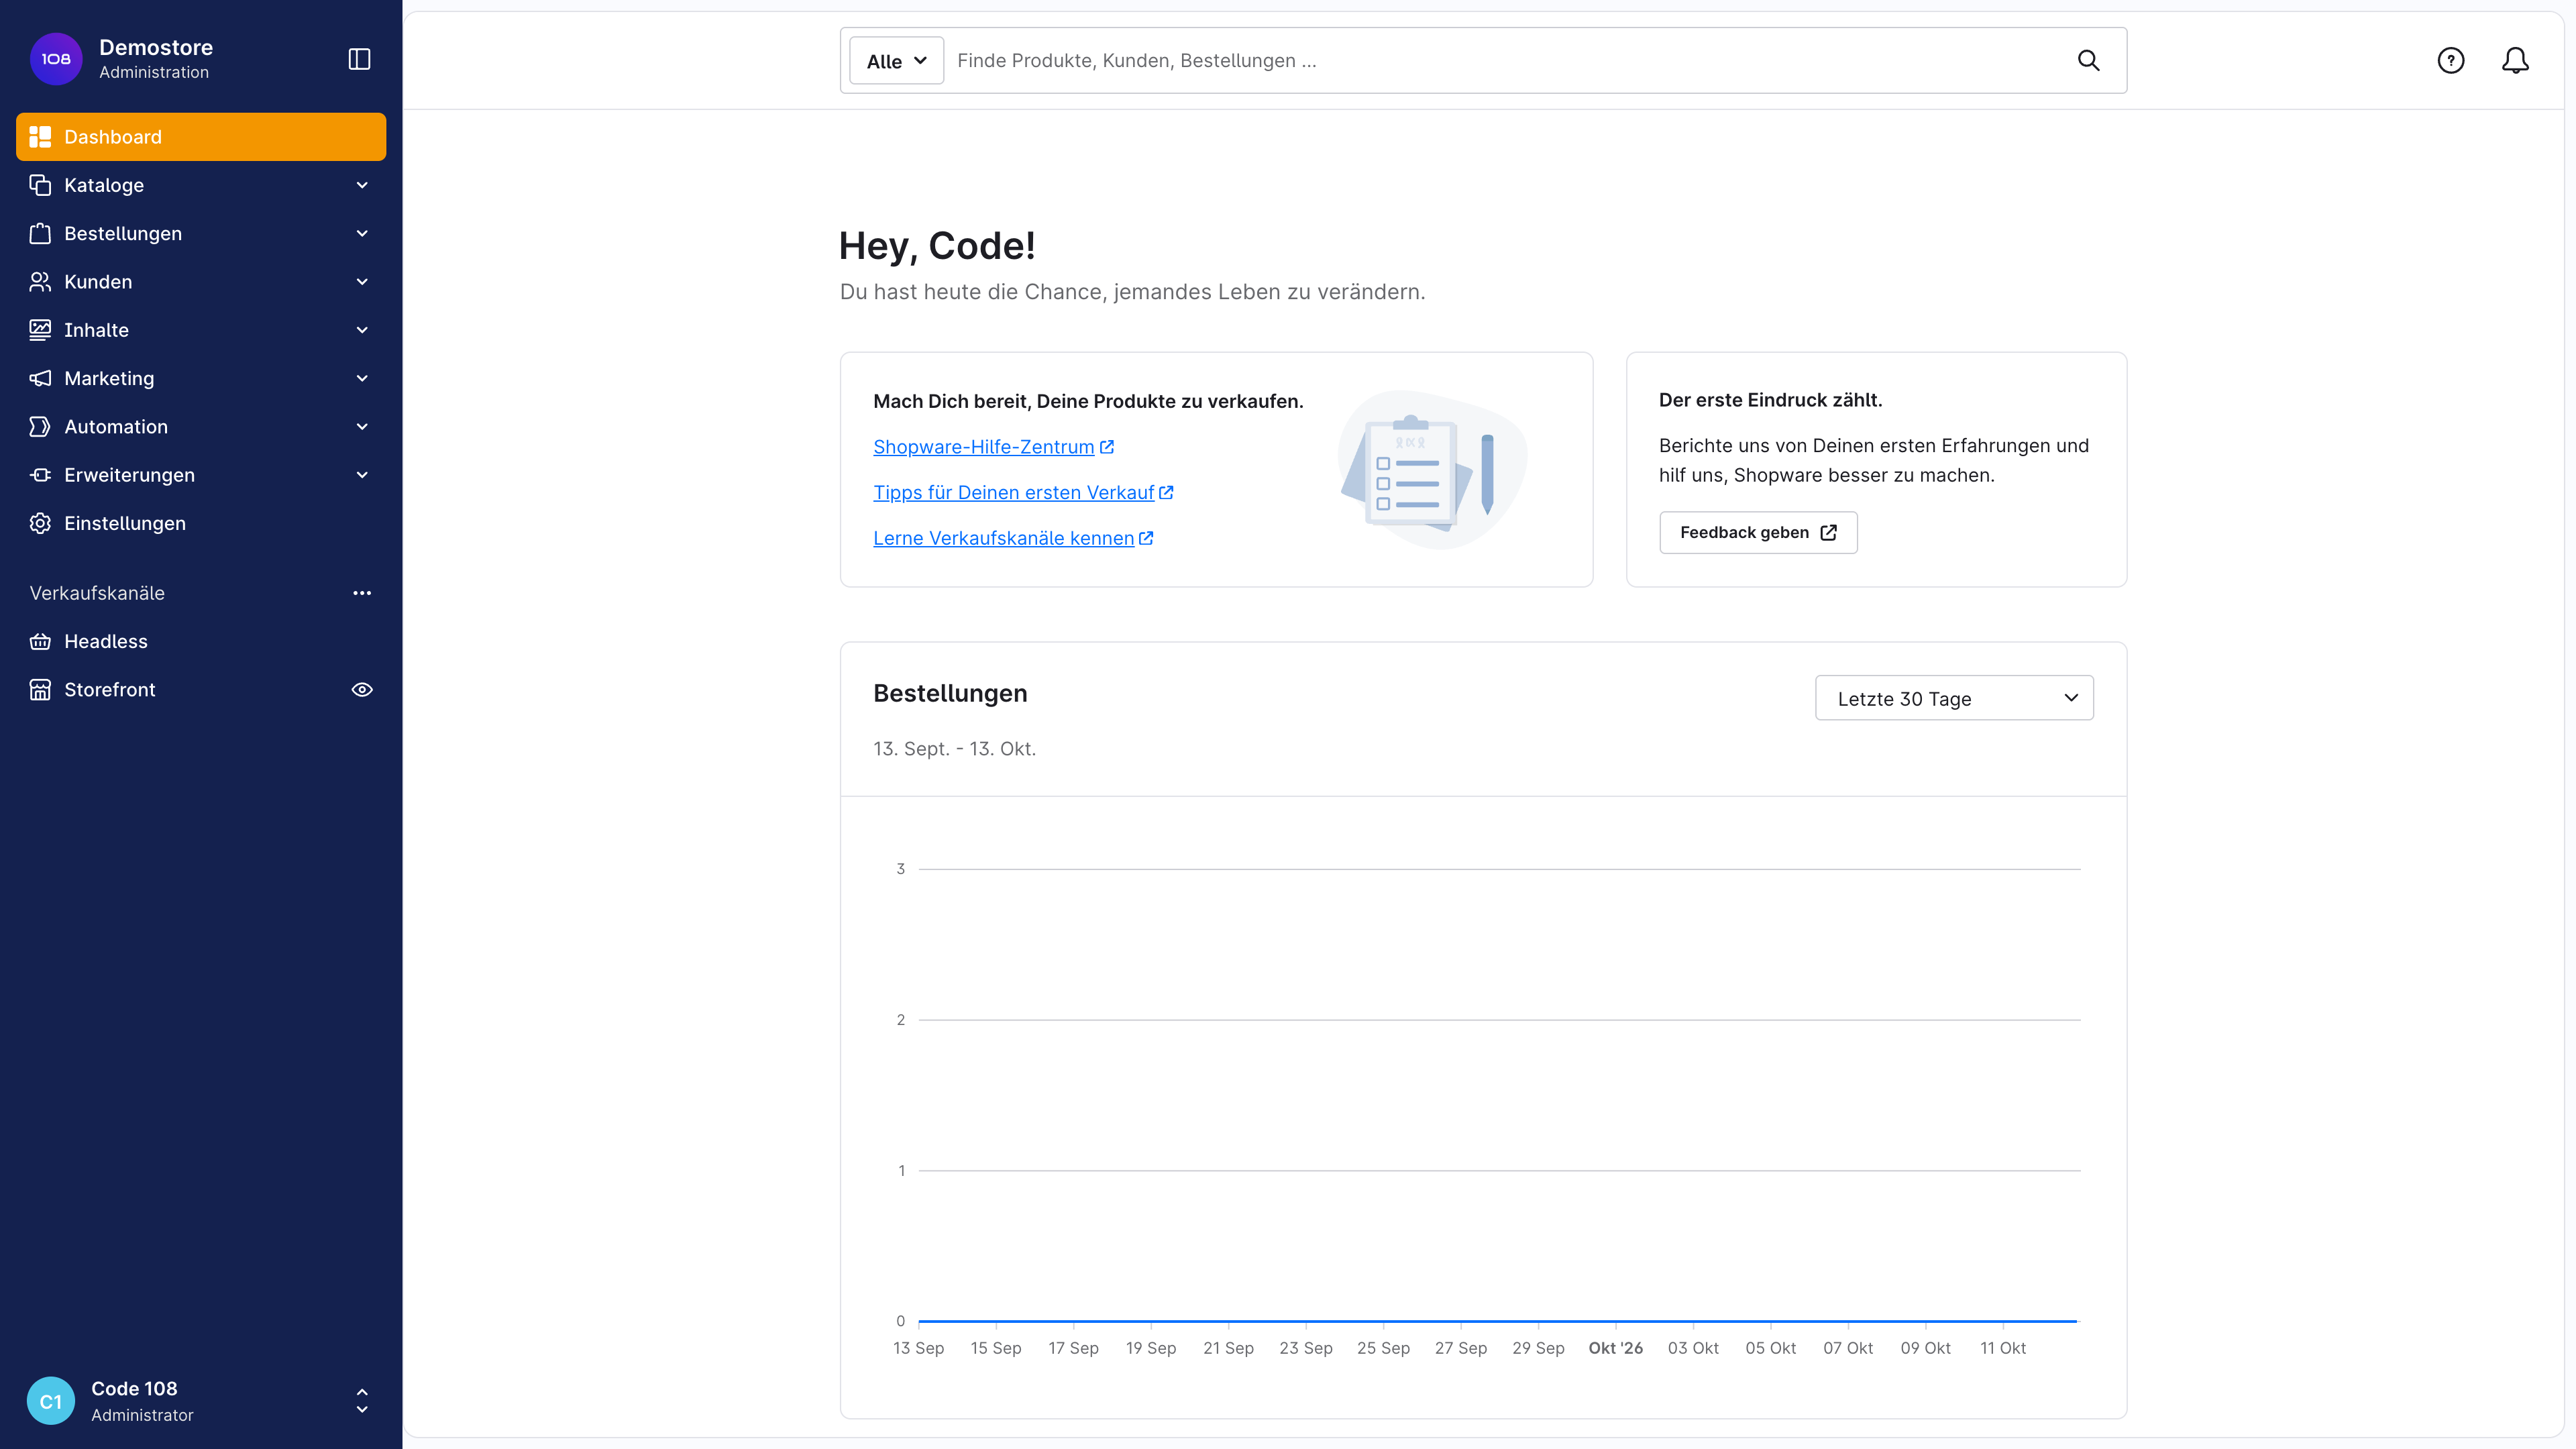Click the Storefront shop icon
The image size is (2576, 1449).
click(x=40, y=690)
